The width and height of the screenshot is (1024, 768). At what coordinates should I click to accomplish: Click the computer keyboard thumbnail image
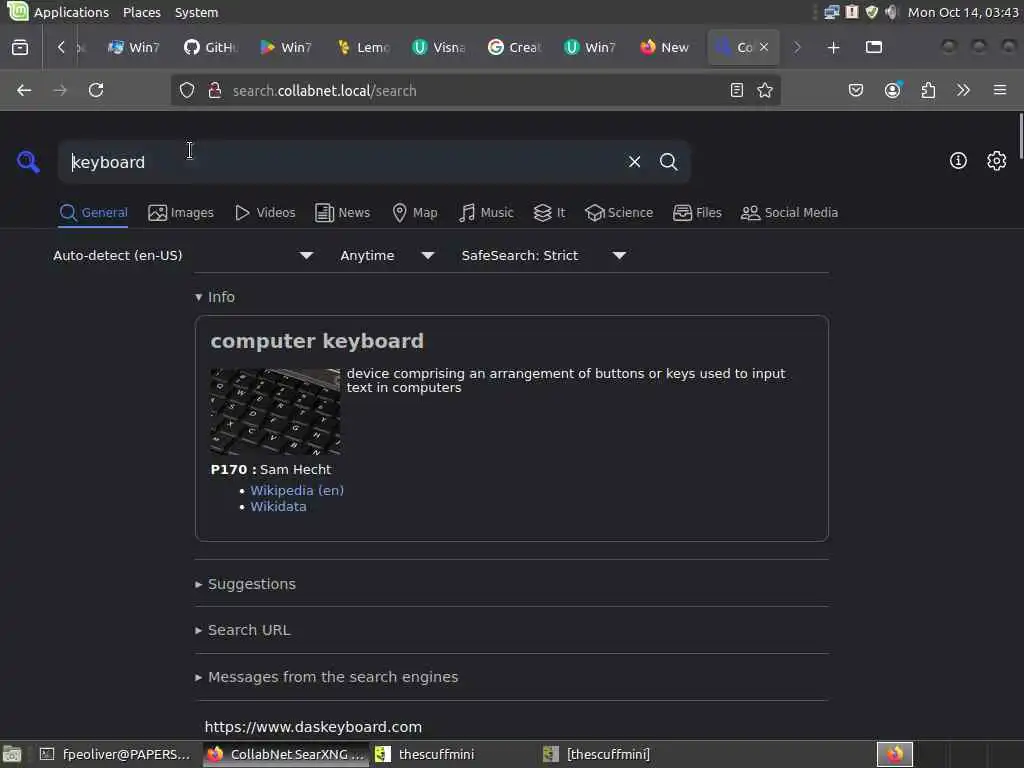tap(275, 412)
